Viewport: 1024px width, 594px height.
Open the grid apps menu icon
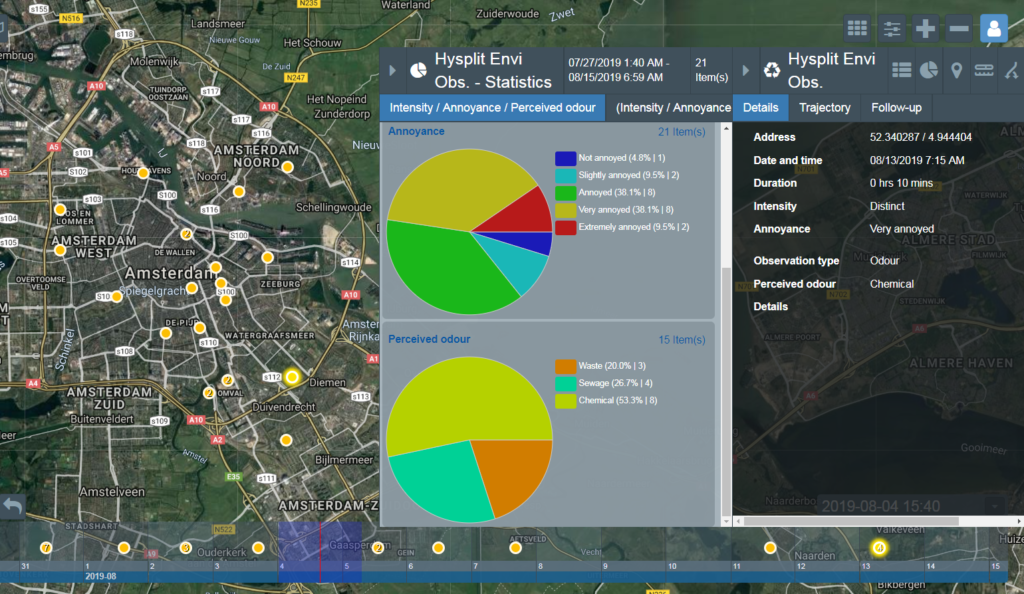[x=857, y=28]
